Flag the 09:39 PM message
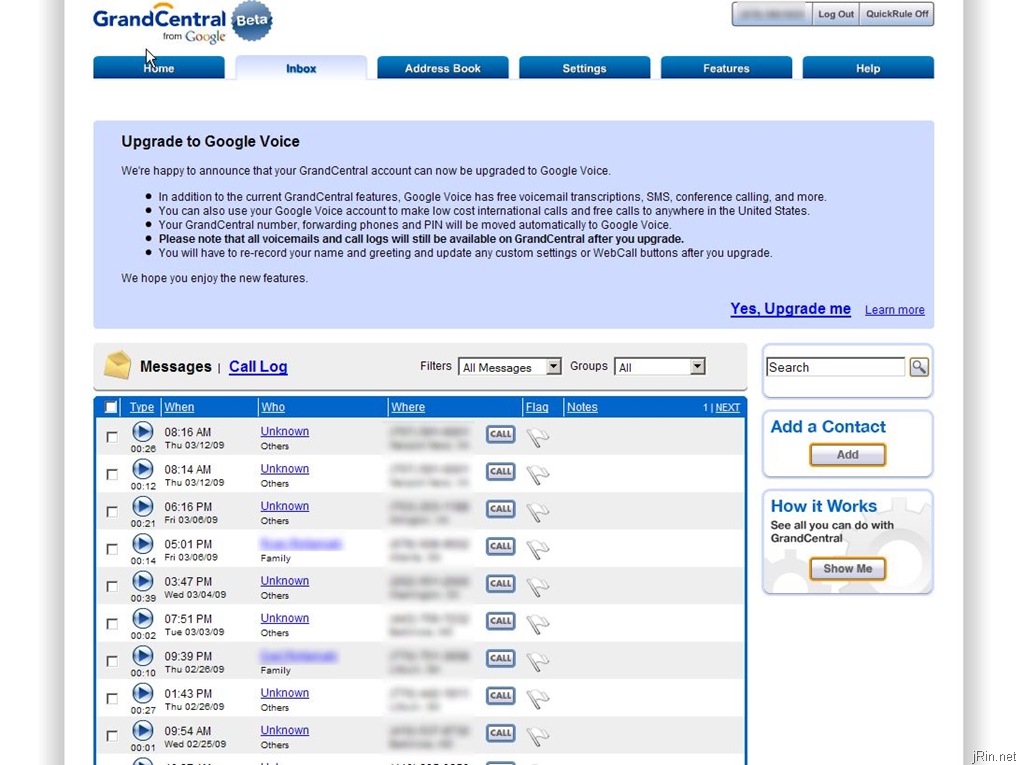This screenshot has width=1024, height=765. [x=537, y=660]
